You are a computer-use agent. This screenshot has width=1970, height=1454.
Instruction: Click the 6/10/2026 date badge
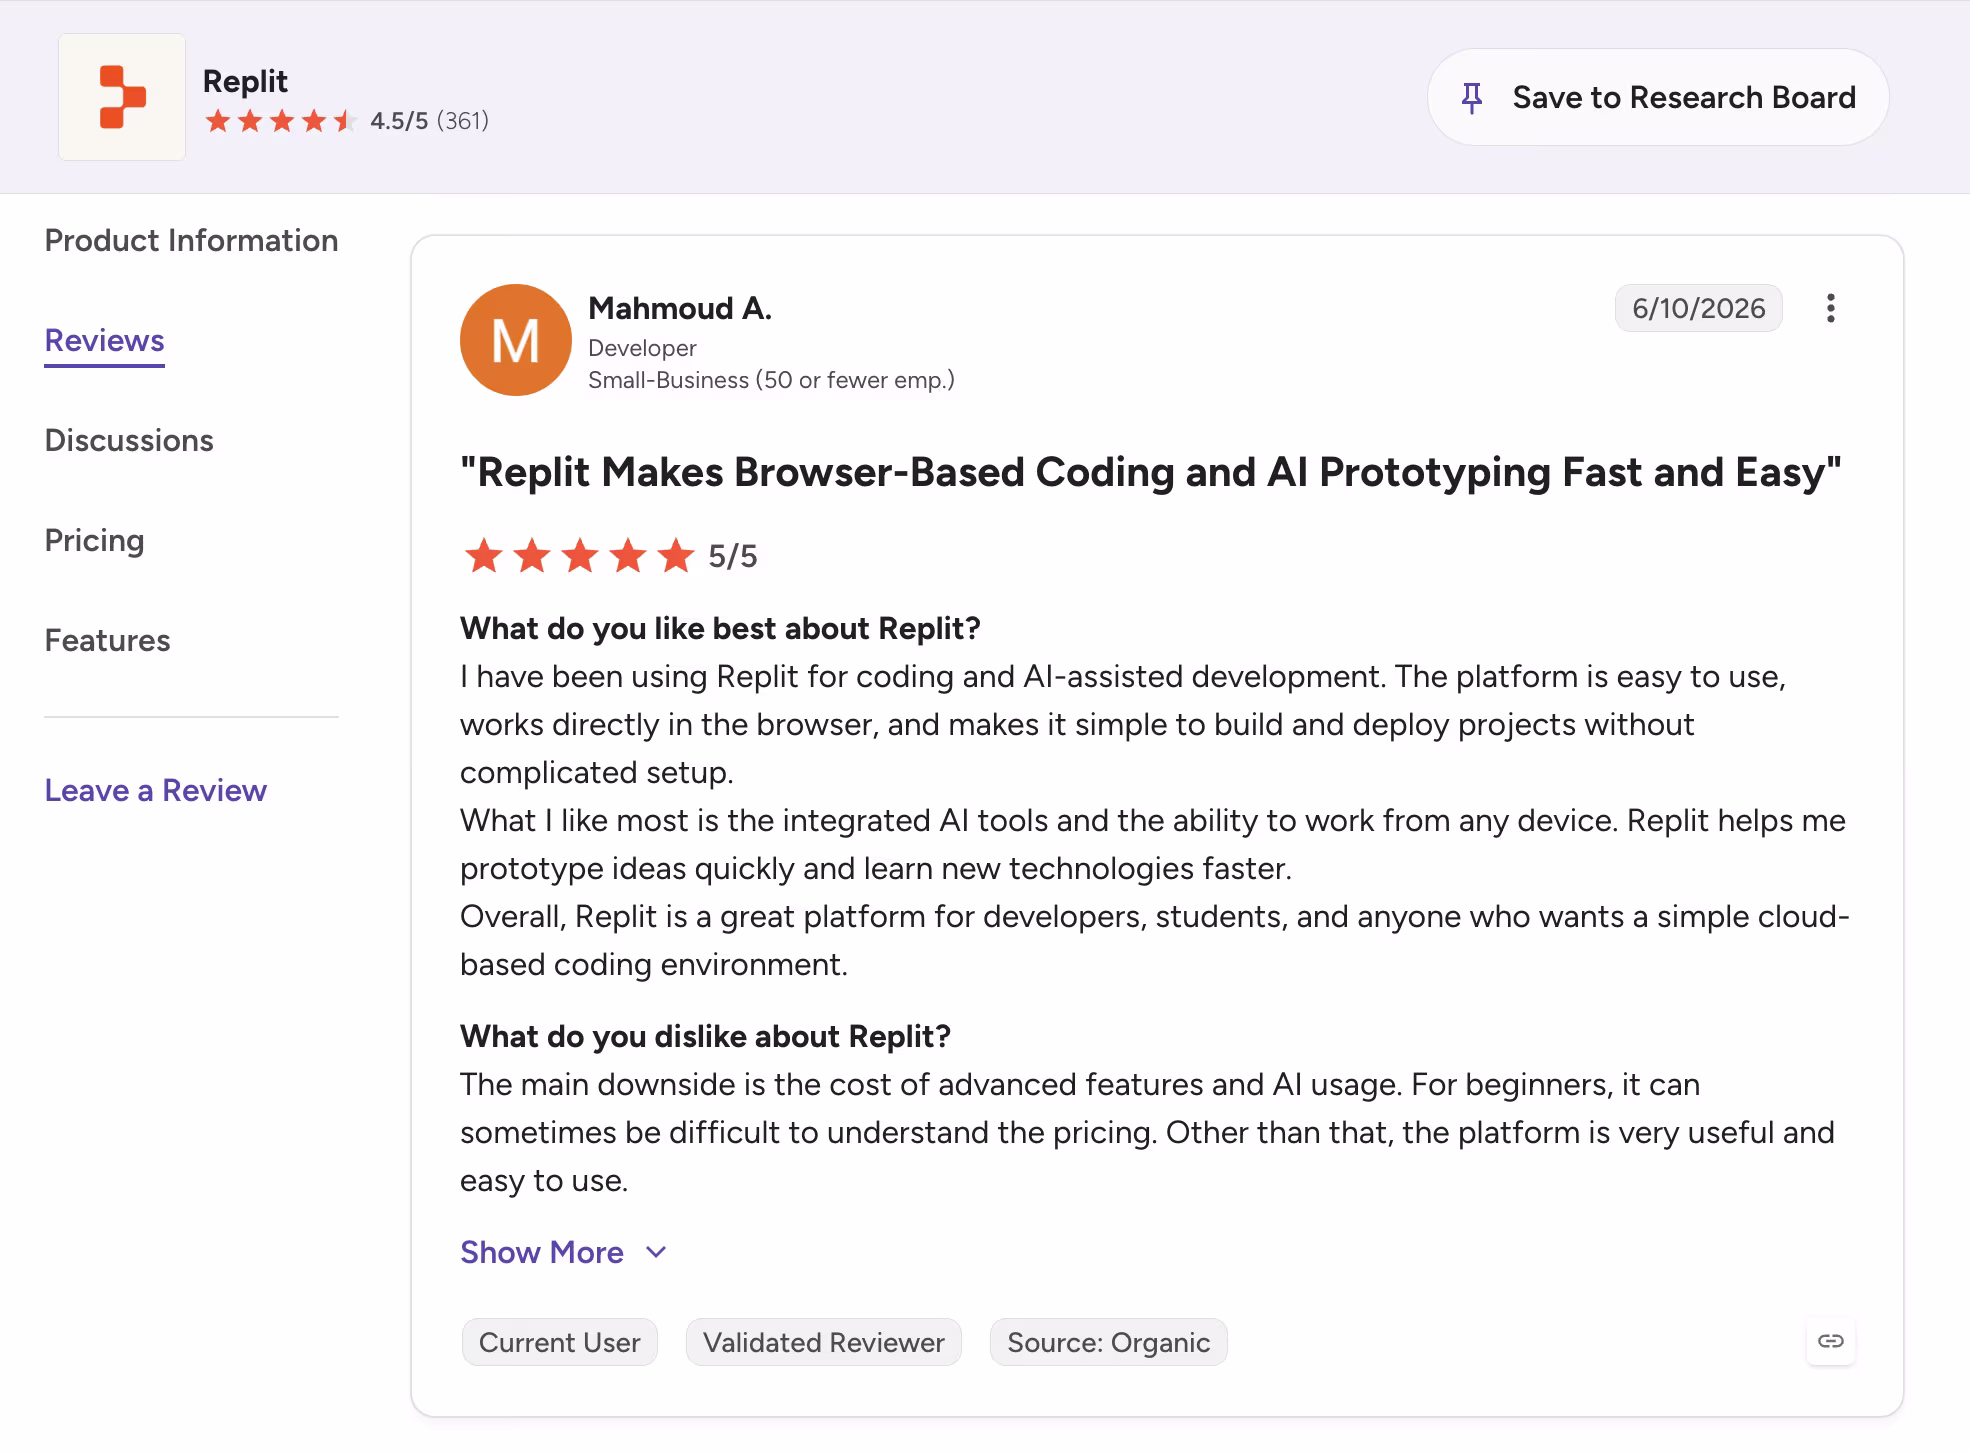(x=1698, y=308)
